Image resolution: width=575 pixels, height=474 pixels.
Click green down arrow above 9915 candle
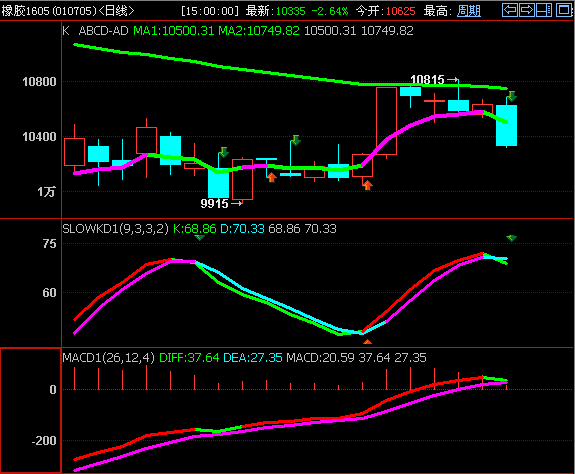pos(224,152)
